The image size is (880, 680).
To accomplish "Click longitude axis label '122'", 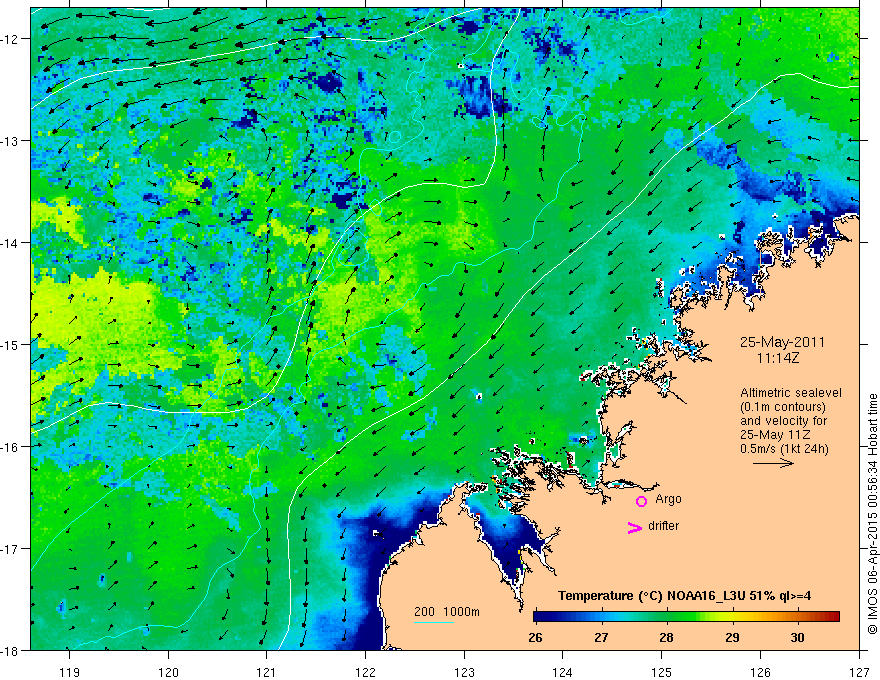I will click(x=365, y=672).
